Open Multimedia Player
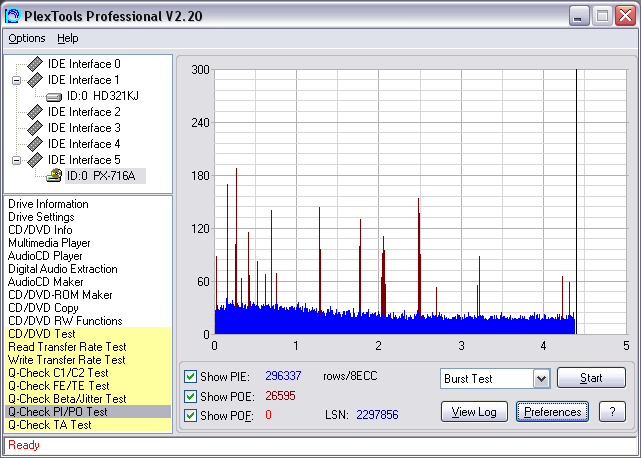 click(x=49, y=243)
